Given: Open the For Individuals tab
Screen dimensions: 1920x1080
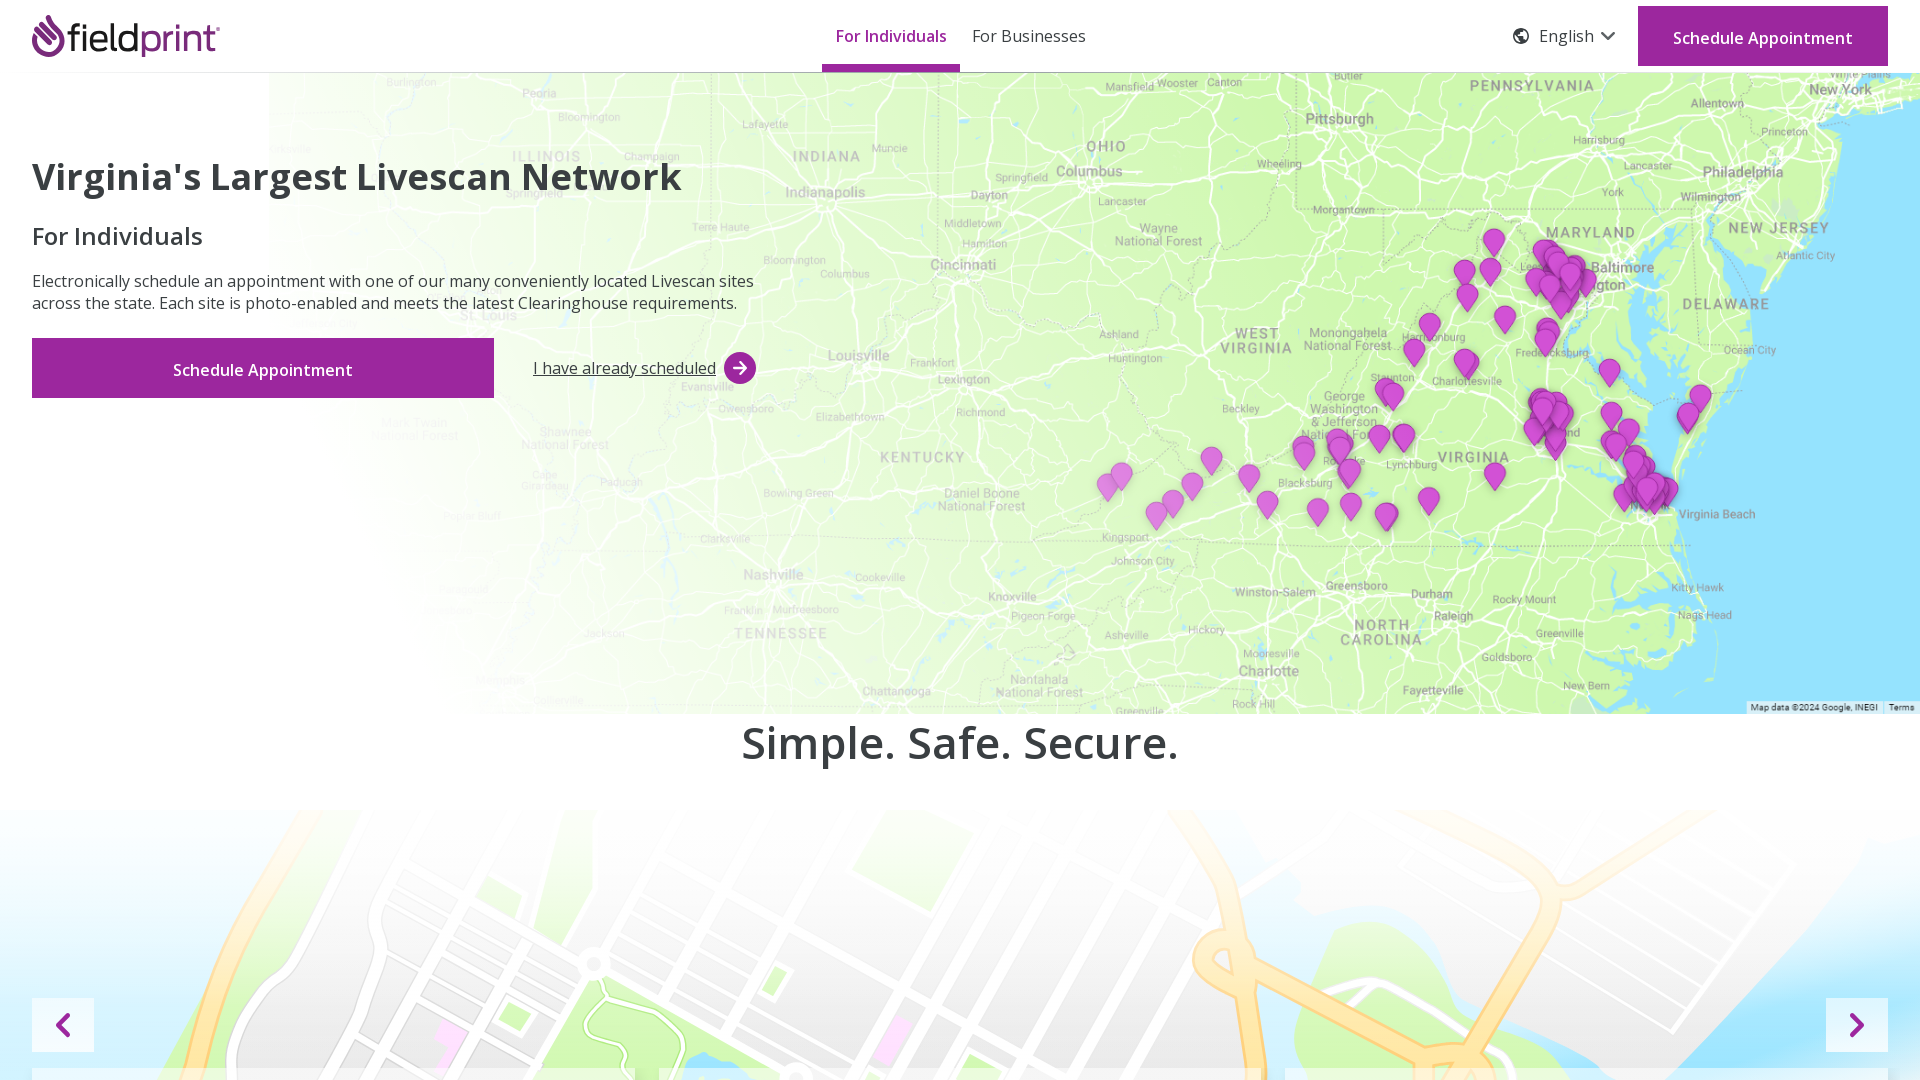Looking at the screenshot, I should (x=891, y=36).
